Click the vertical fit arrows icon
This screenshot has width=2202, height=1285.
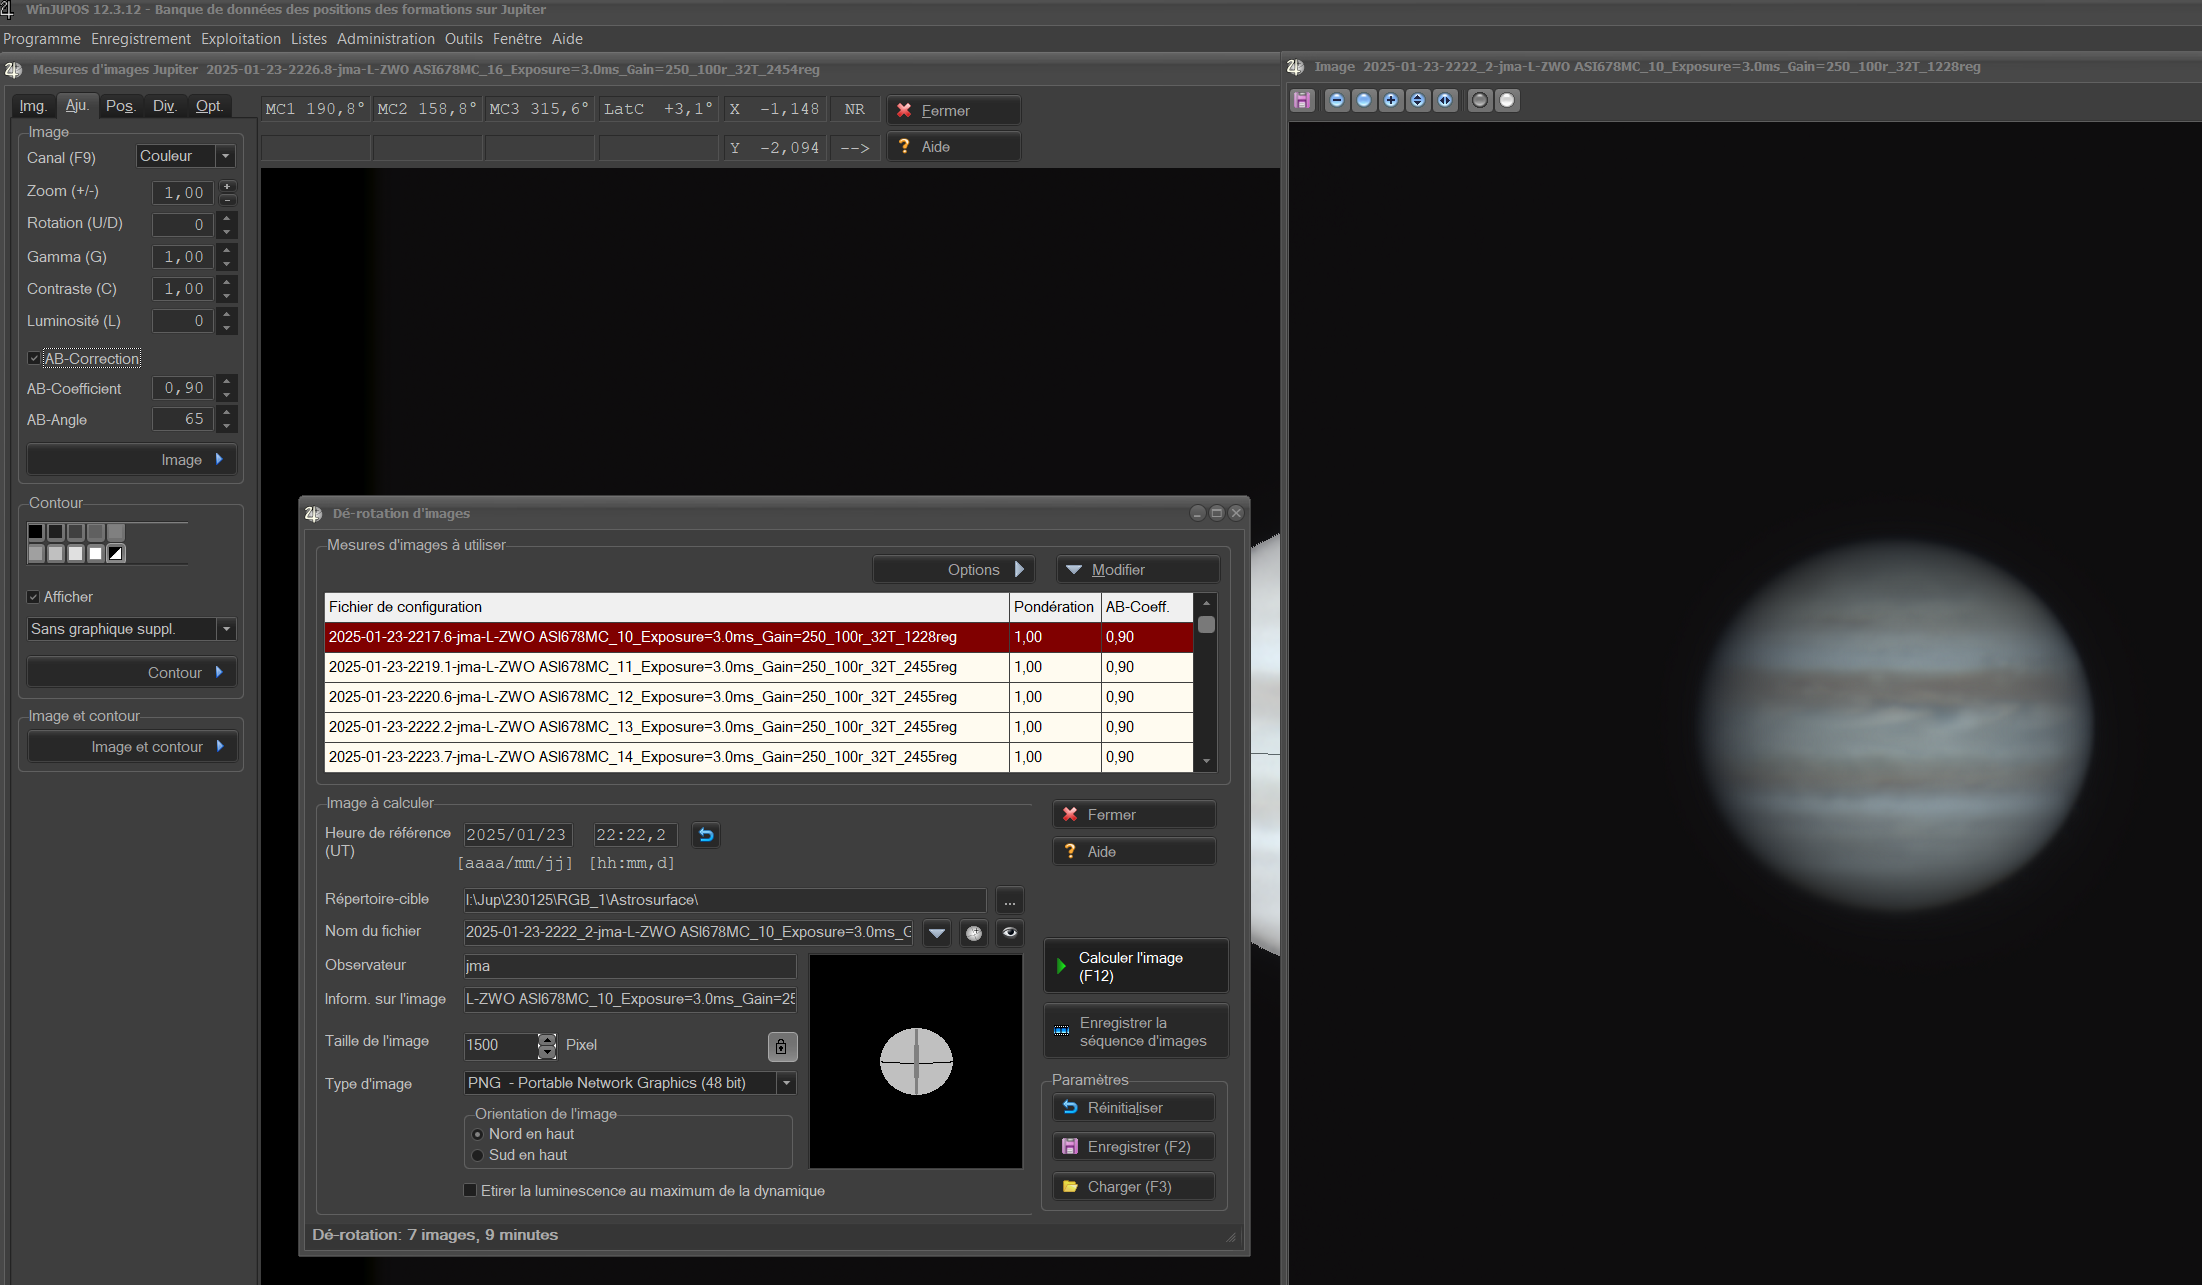(1418, 100)
